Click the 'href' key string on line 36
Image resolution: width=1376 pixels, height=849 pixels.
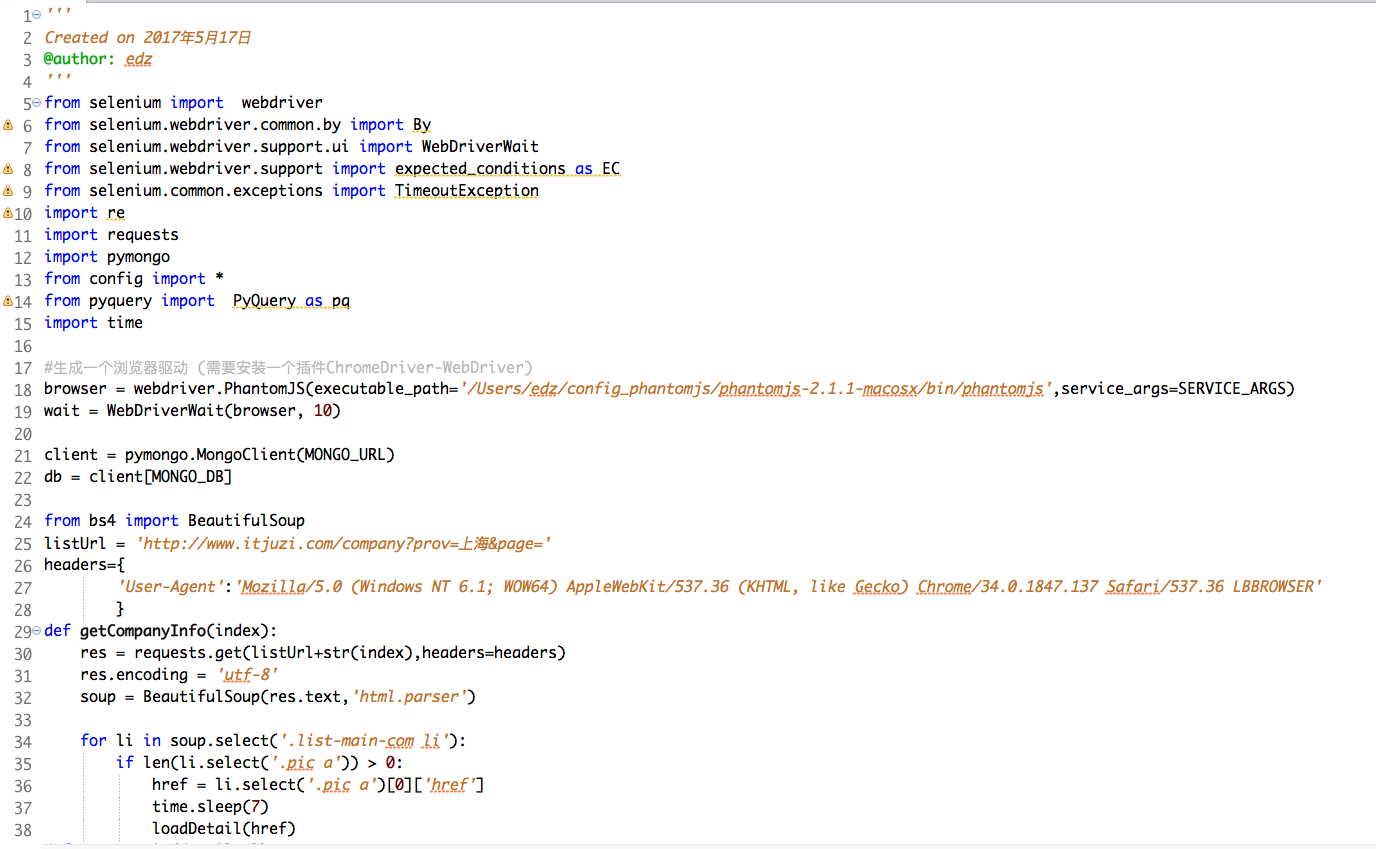(449, 785)
